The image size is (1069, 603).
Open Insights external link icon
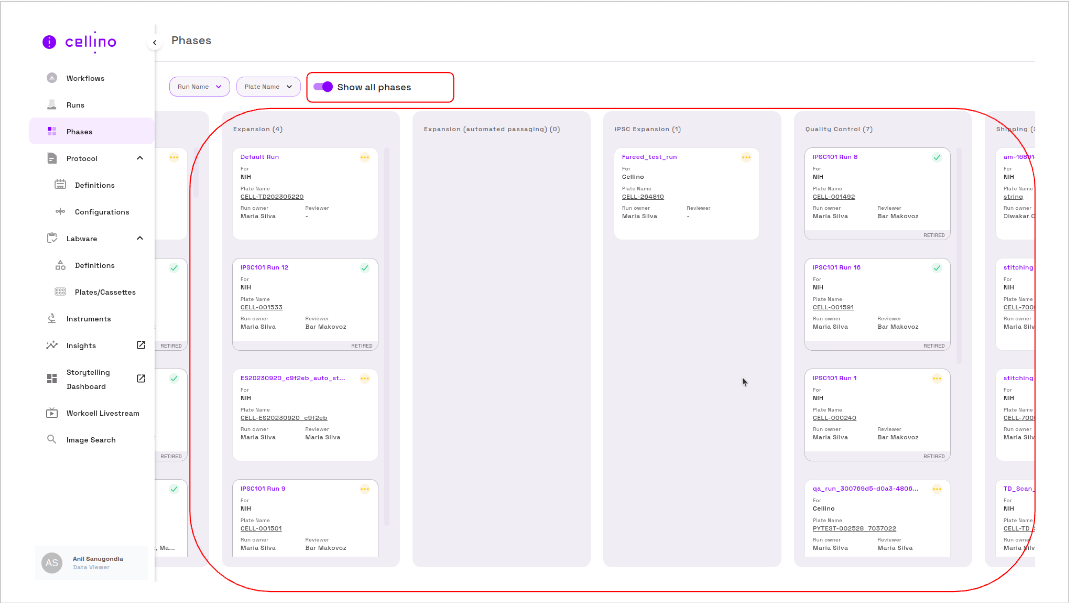pyautogui.click(x=141, y=345)
